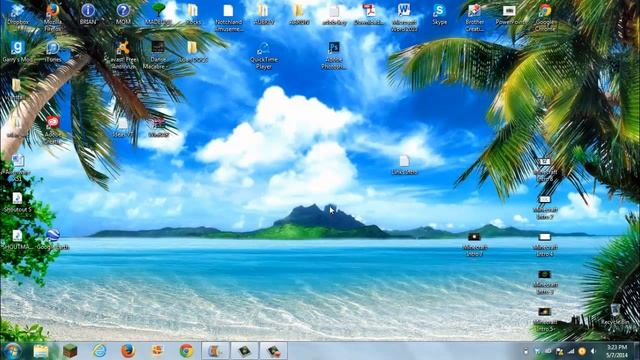Launch the Skype desktop shortcut
This screenshot has height=360, width=640.
point(439,14)
